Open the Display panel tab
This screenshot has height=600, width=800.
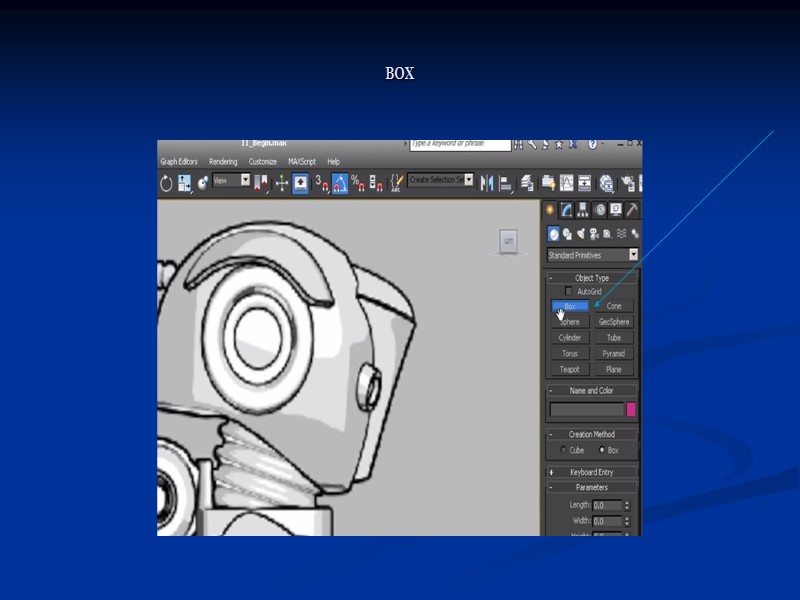pos(616,210)
